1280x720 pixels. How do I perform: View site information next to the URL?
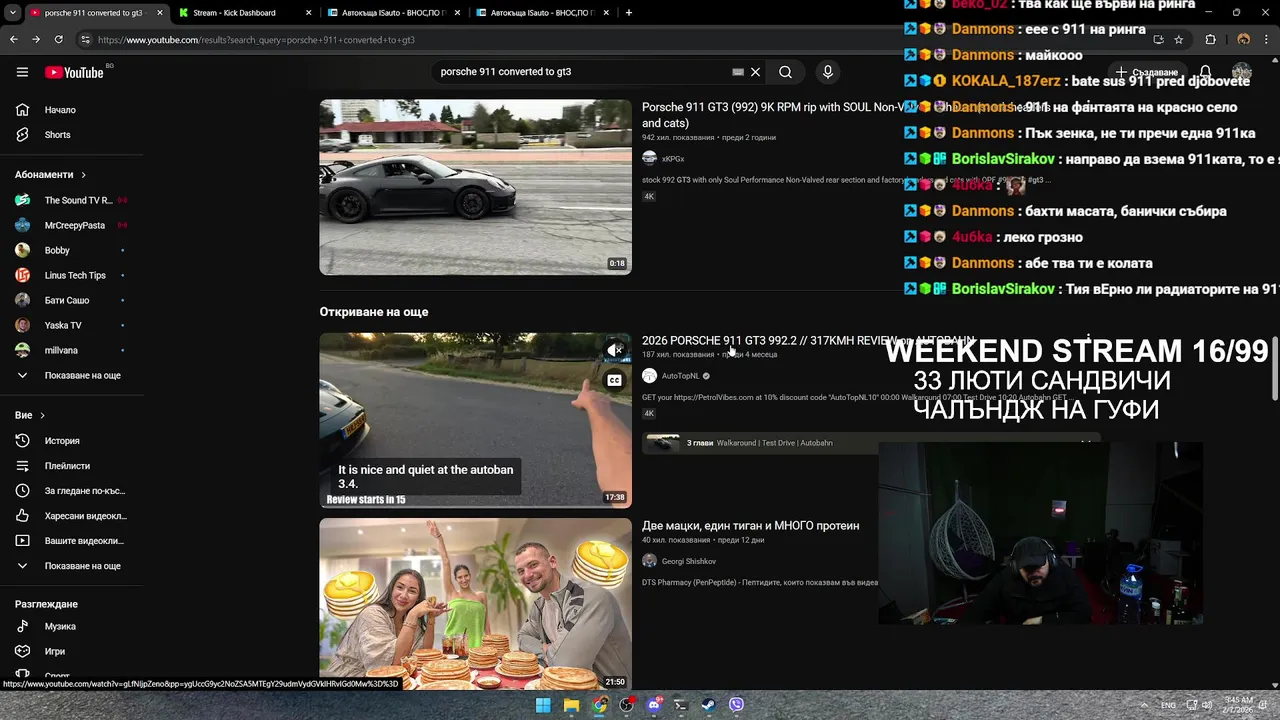[85, 40]
